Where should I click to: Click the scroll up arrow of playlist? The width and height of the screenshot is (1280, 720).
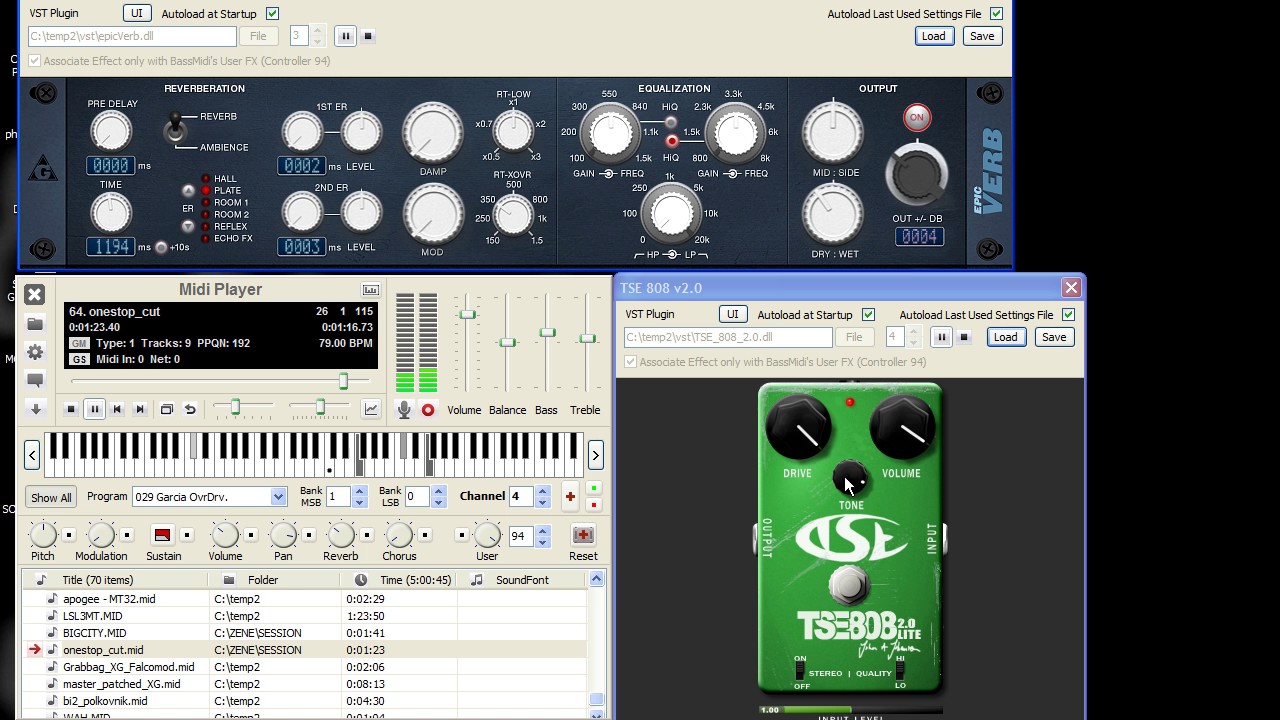(597, 579)
